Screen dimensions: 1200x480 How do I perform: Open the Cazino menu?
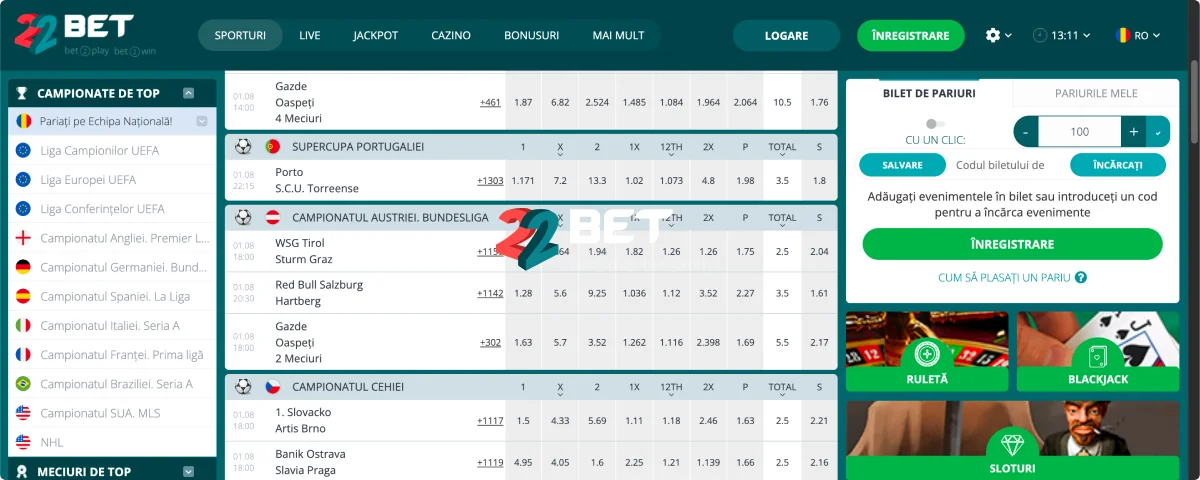451,35
